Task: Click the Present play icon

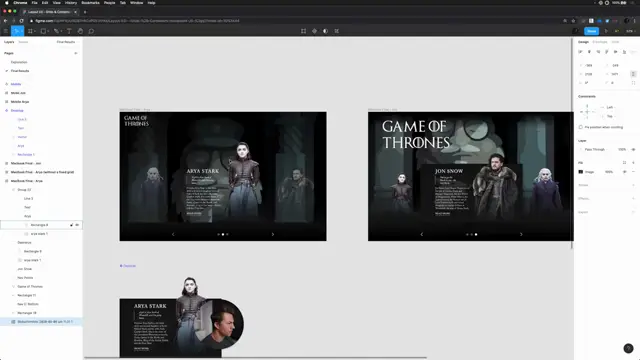Action: point(606,31)
